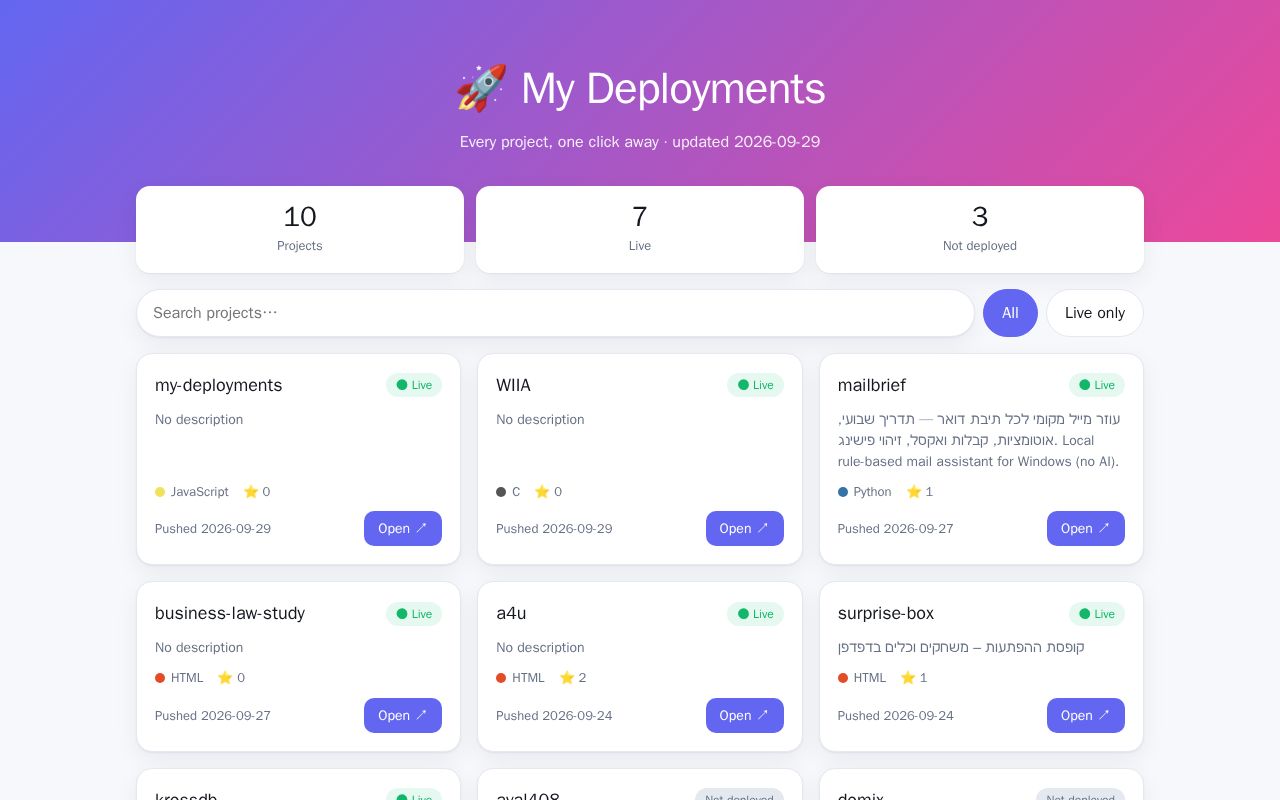Click the HTML language dot on business-law-study
Viewport: 1280px width, 800px height.
160,678
